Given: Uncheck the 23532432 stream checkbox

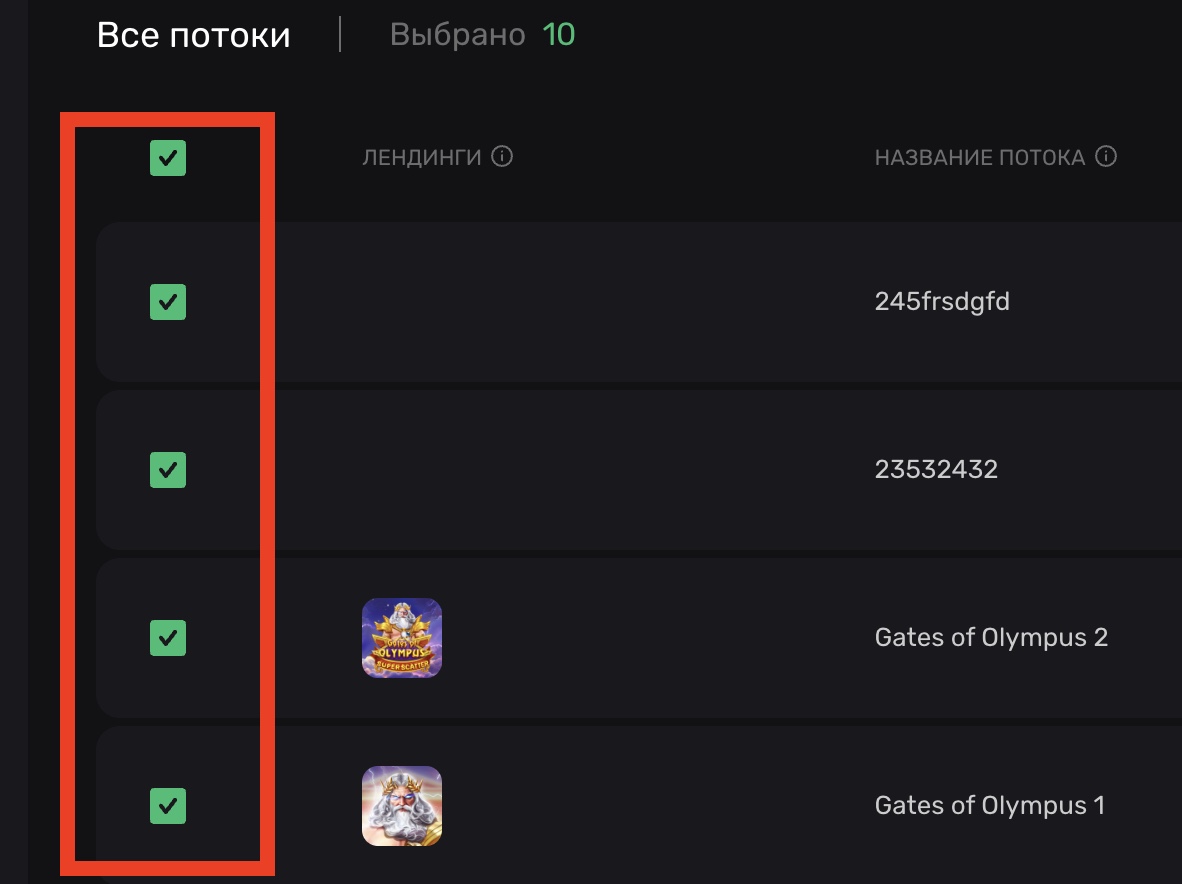Looking at the screenshot, I should [x=168, y=470].
